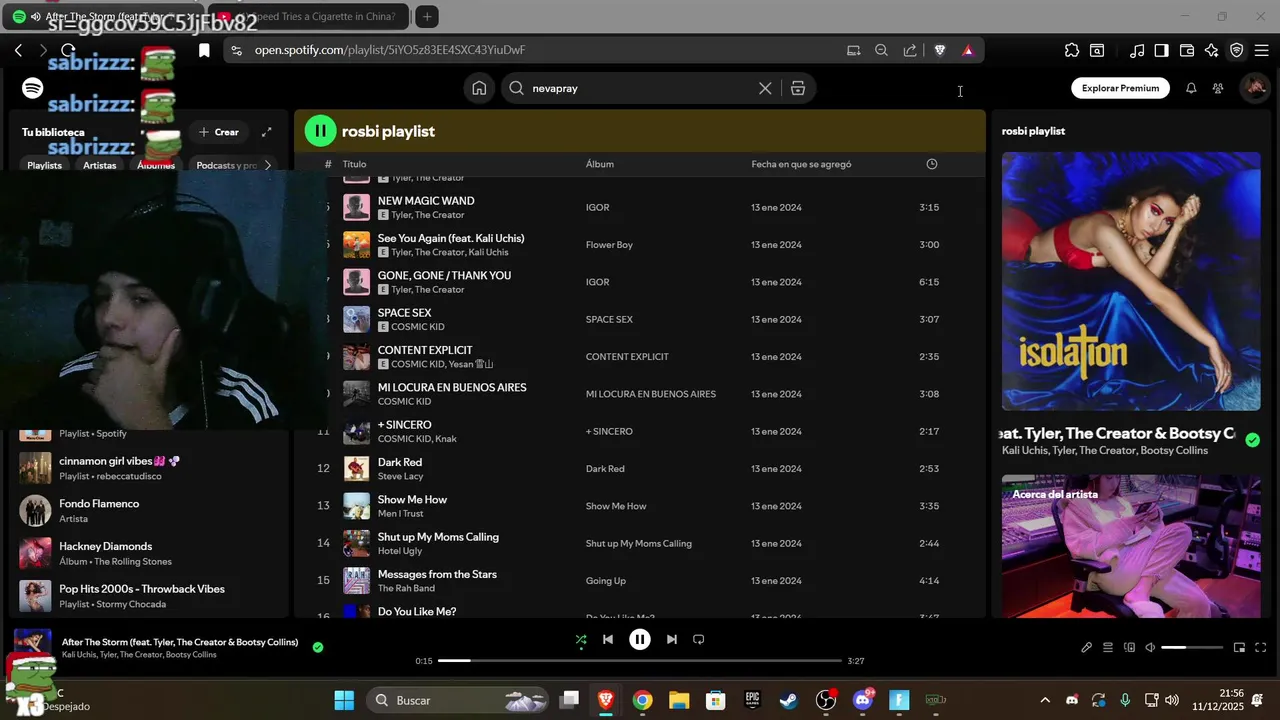Mute volume with speaker icon

(x=1150, y=648)
